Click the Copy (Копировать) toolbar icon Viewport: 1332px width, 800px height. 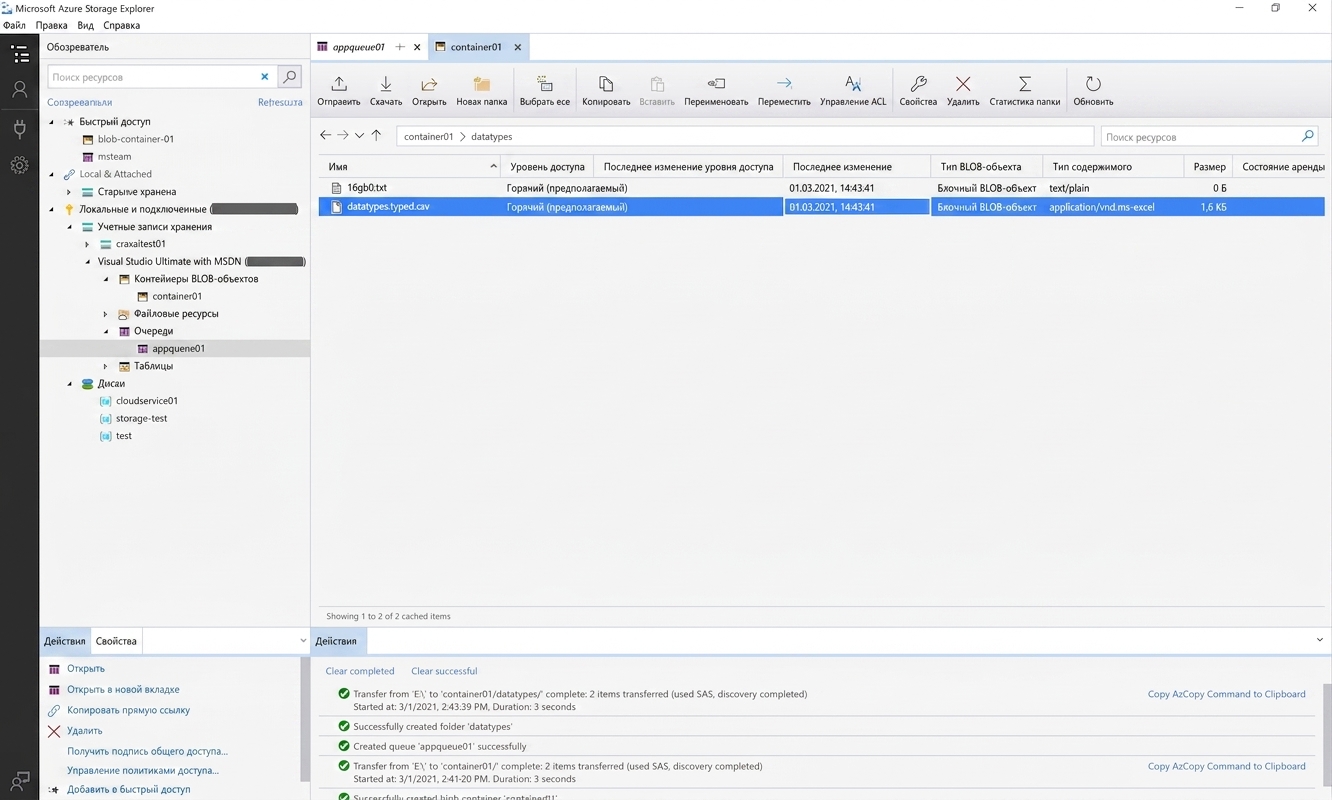point(606,90)
